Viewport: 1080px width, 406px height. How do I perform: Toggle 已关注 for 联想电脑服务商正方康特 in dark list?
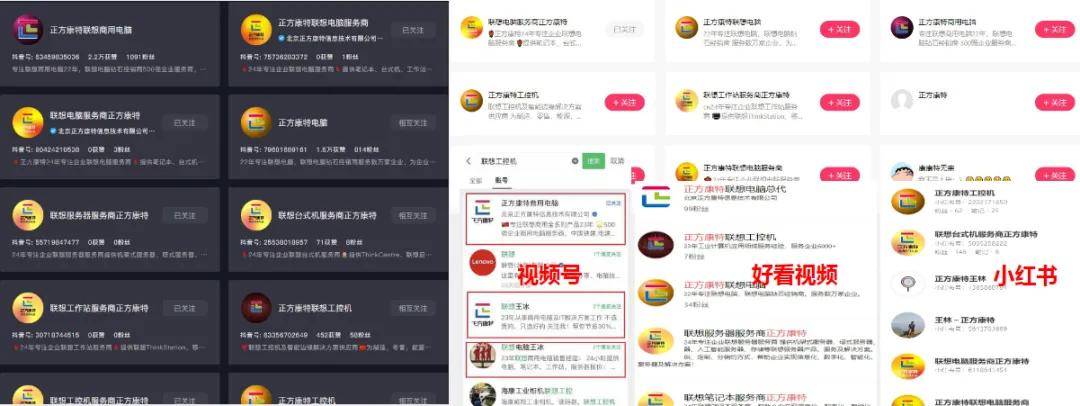click(x=185, y=123)
